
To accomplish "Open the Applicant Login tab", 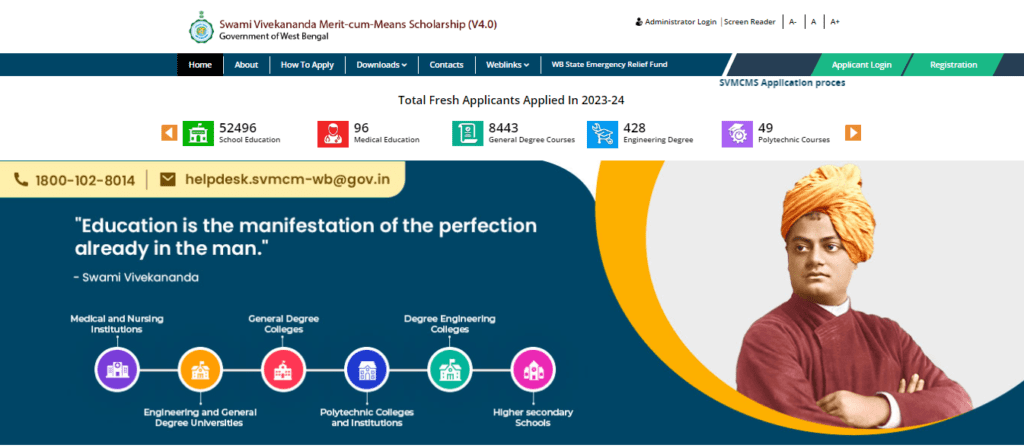I will pos(861,65).
